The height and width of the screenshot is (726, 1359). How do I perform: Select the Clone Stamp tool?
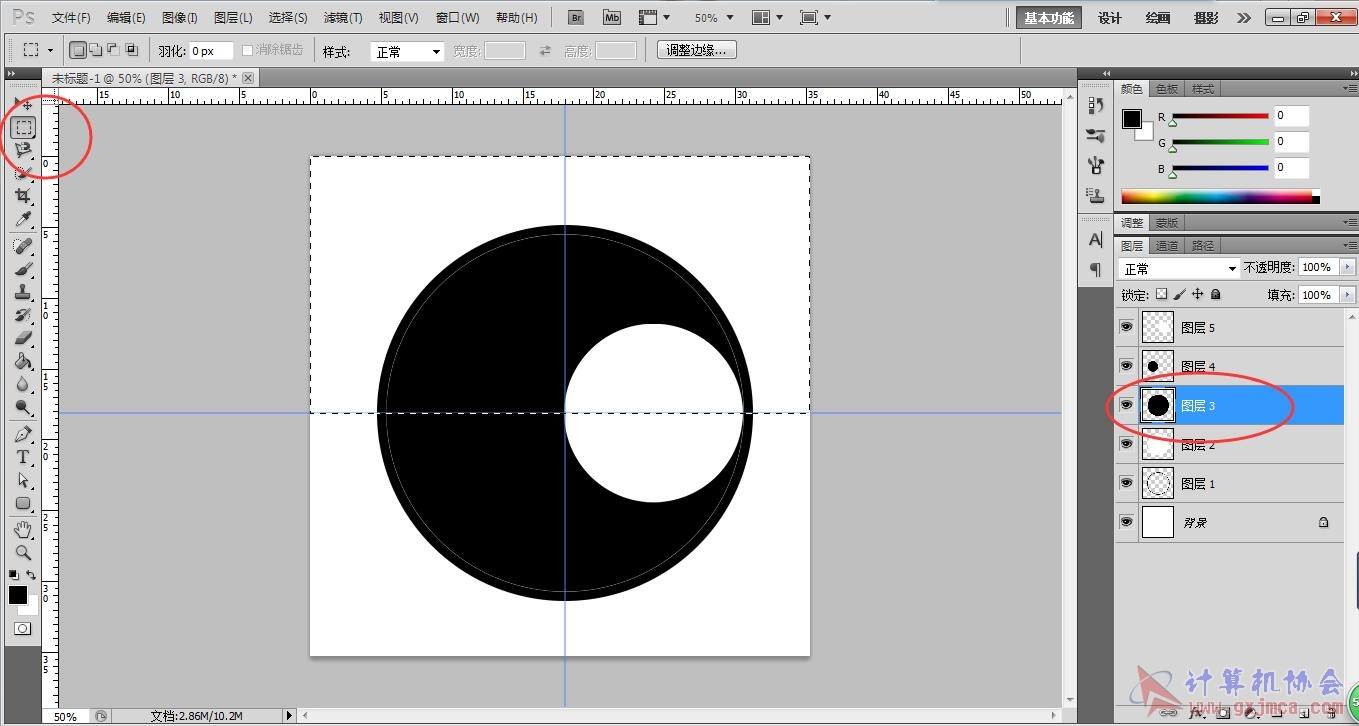(x=23, y=292)
